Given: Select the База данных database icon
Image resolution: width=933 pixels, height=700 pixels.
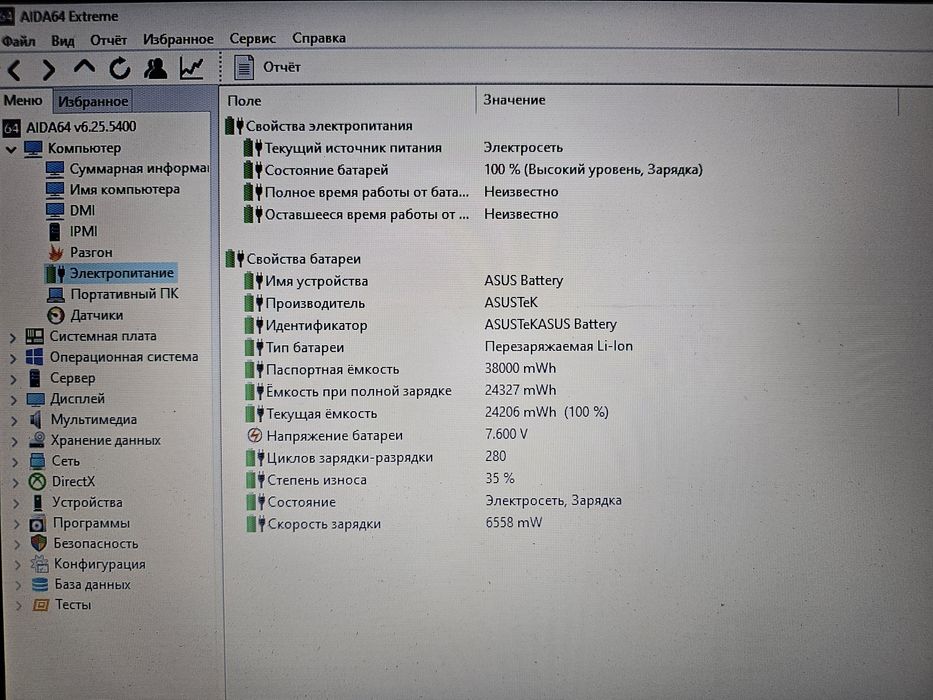Looking at the screenshot, I should [x=40, y=585].
